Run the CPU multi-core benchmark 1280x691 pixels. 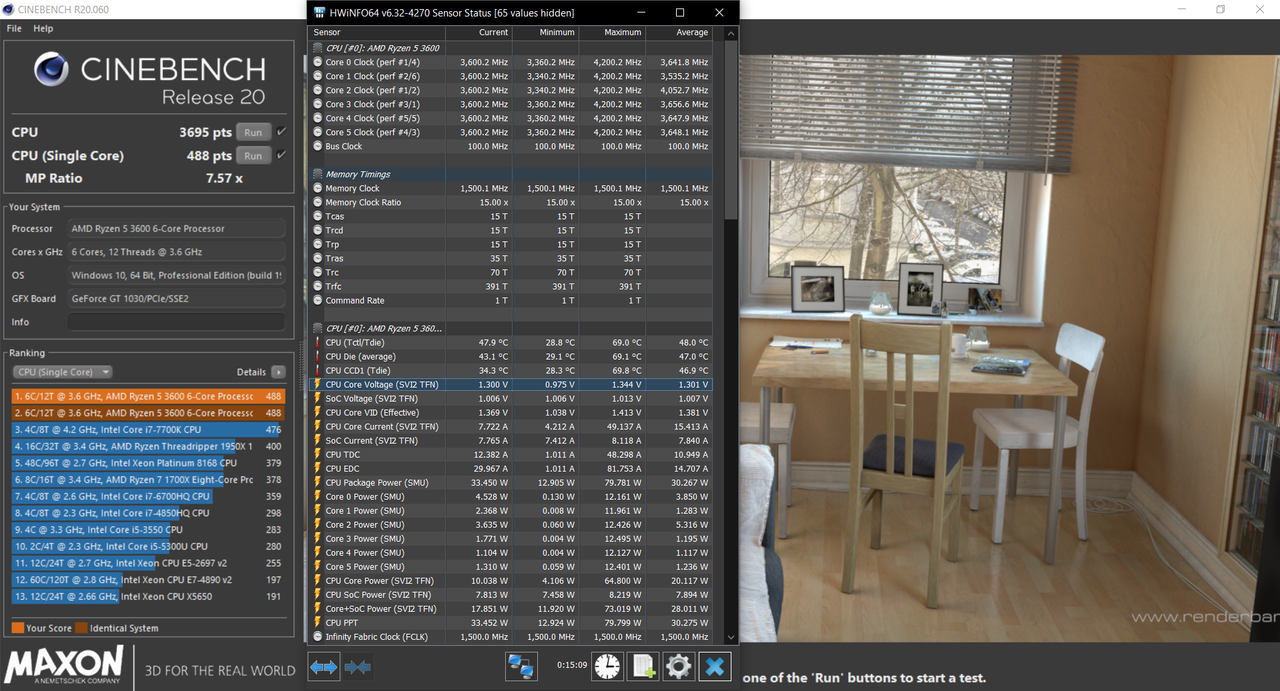[254, 132]
